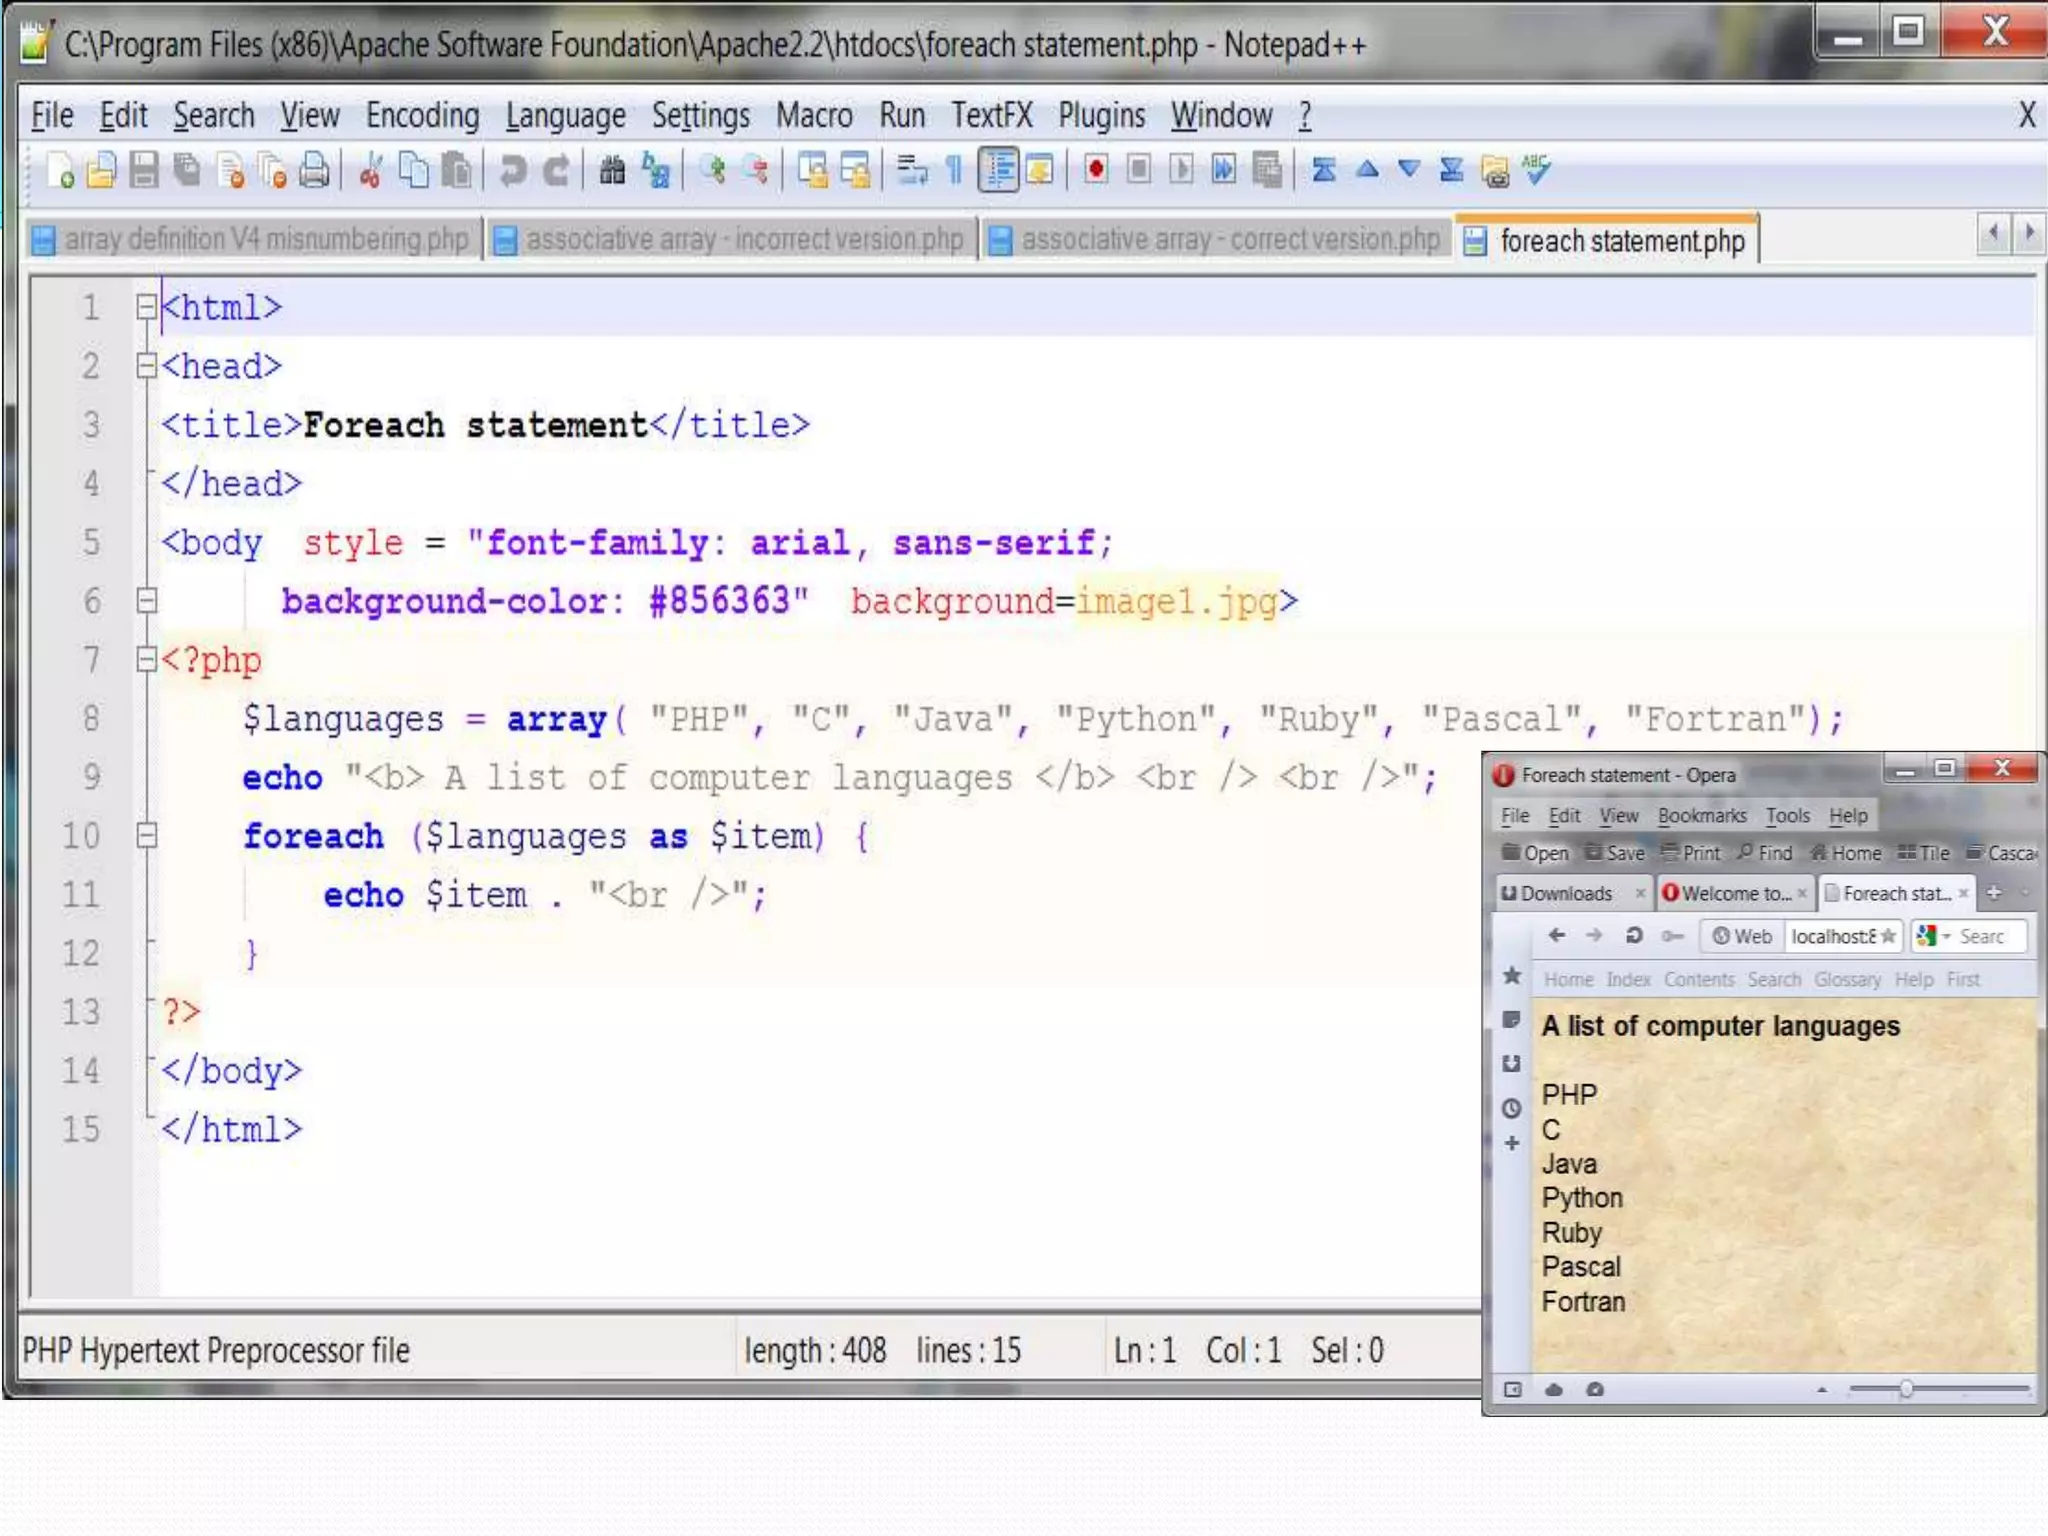Click the Undo arrow icon

point(513,171)
